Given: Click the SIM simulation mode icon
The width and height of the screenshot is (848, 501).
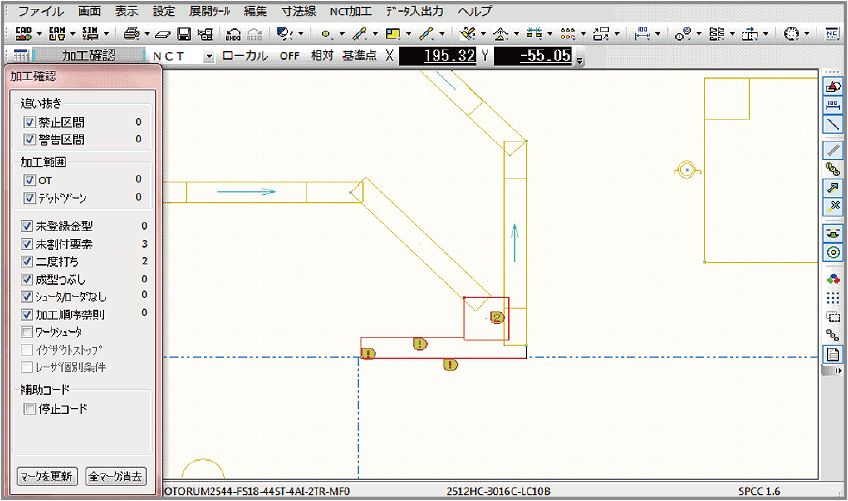Looking at the screenshot, I should tap(90, 34).
